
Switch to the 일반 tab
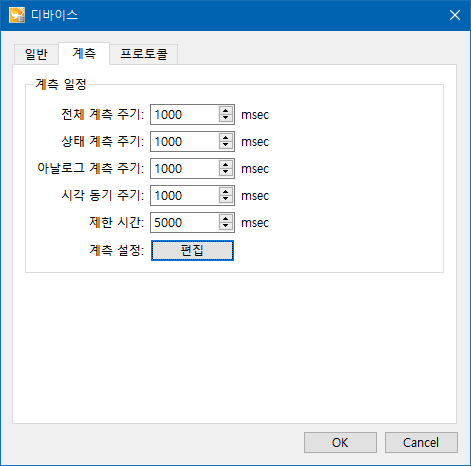tap(36, 54)
